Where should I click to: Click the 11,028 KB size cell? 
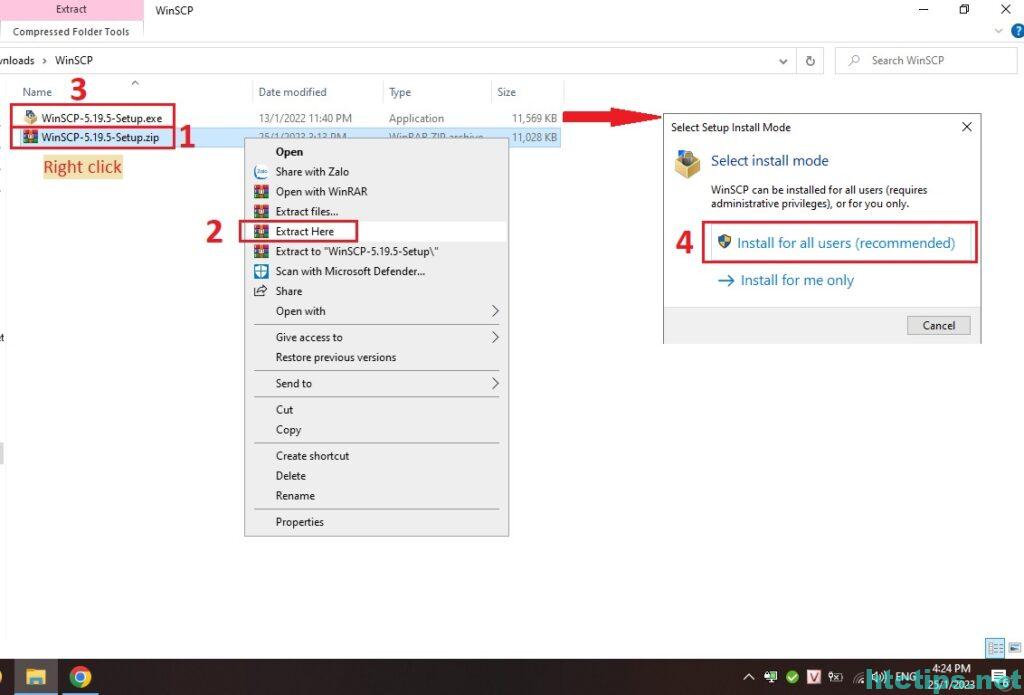534,137
